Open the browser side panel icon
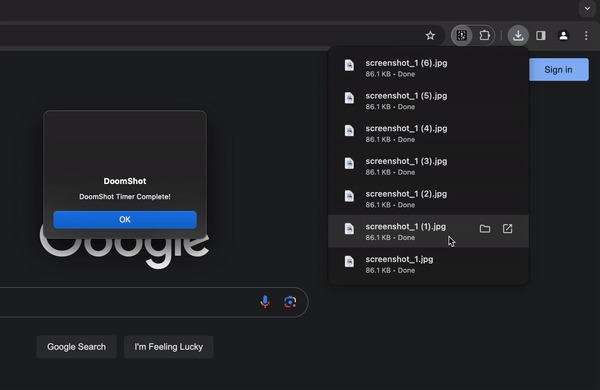The height and width of the screenshot is (390, 600). coord(541,36)
